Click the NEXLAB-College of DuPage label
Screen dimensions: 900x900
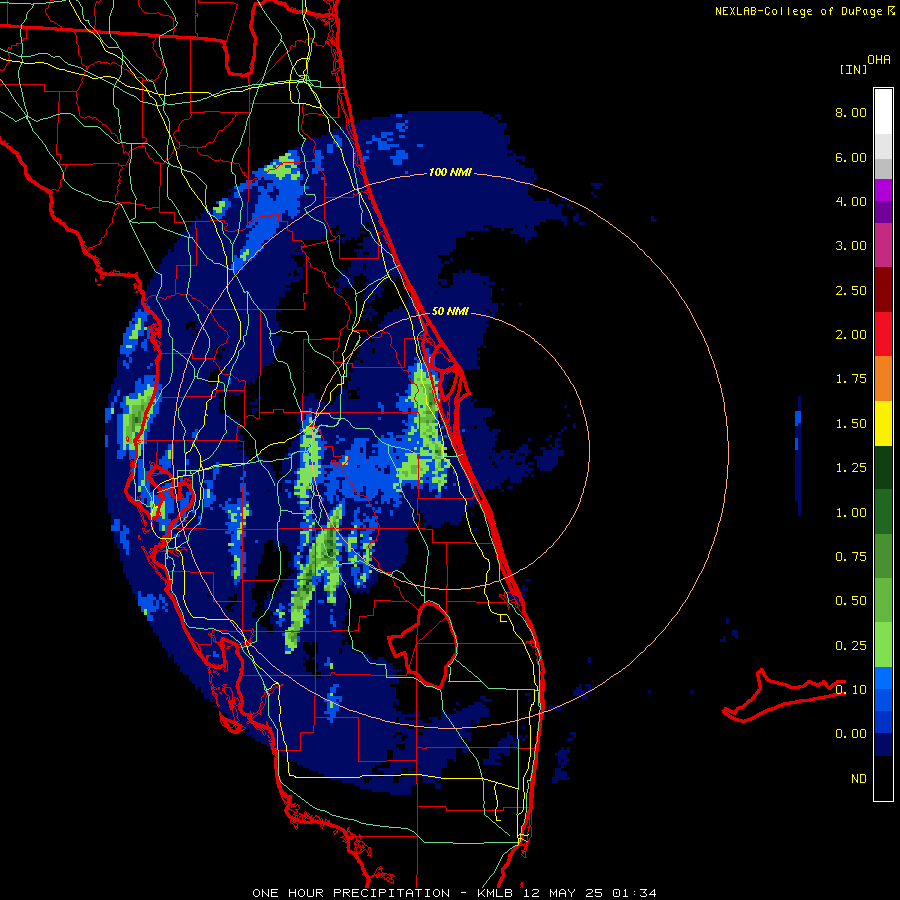(x=798, y=11)
